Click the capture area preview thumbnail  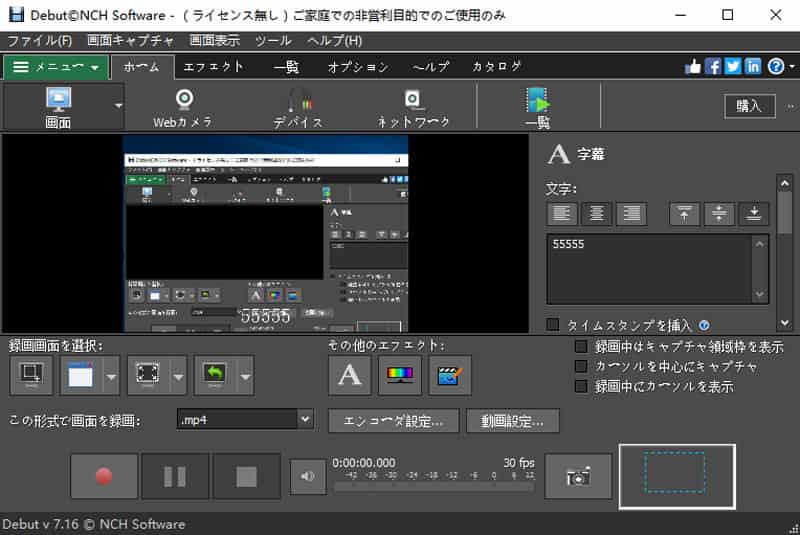(x=677, y=476)
